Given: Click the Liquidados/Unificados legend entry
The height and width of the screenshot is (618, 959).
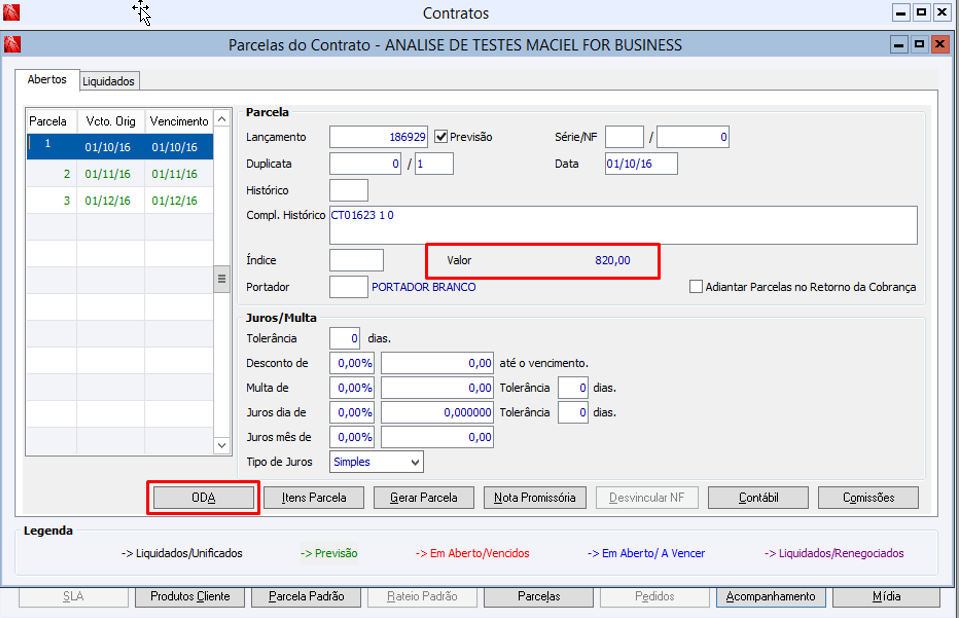Looking at the screenshot, I should [182, 553].
